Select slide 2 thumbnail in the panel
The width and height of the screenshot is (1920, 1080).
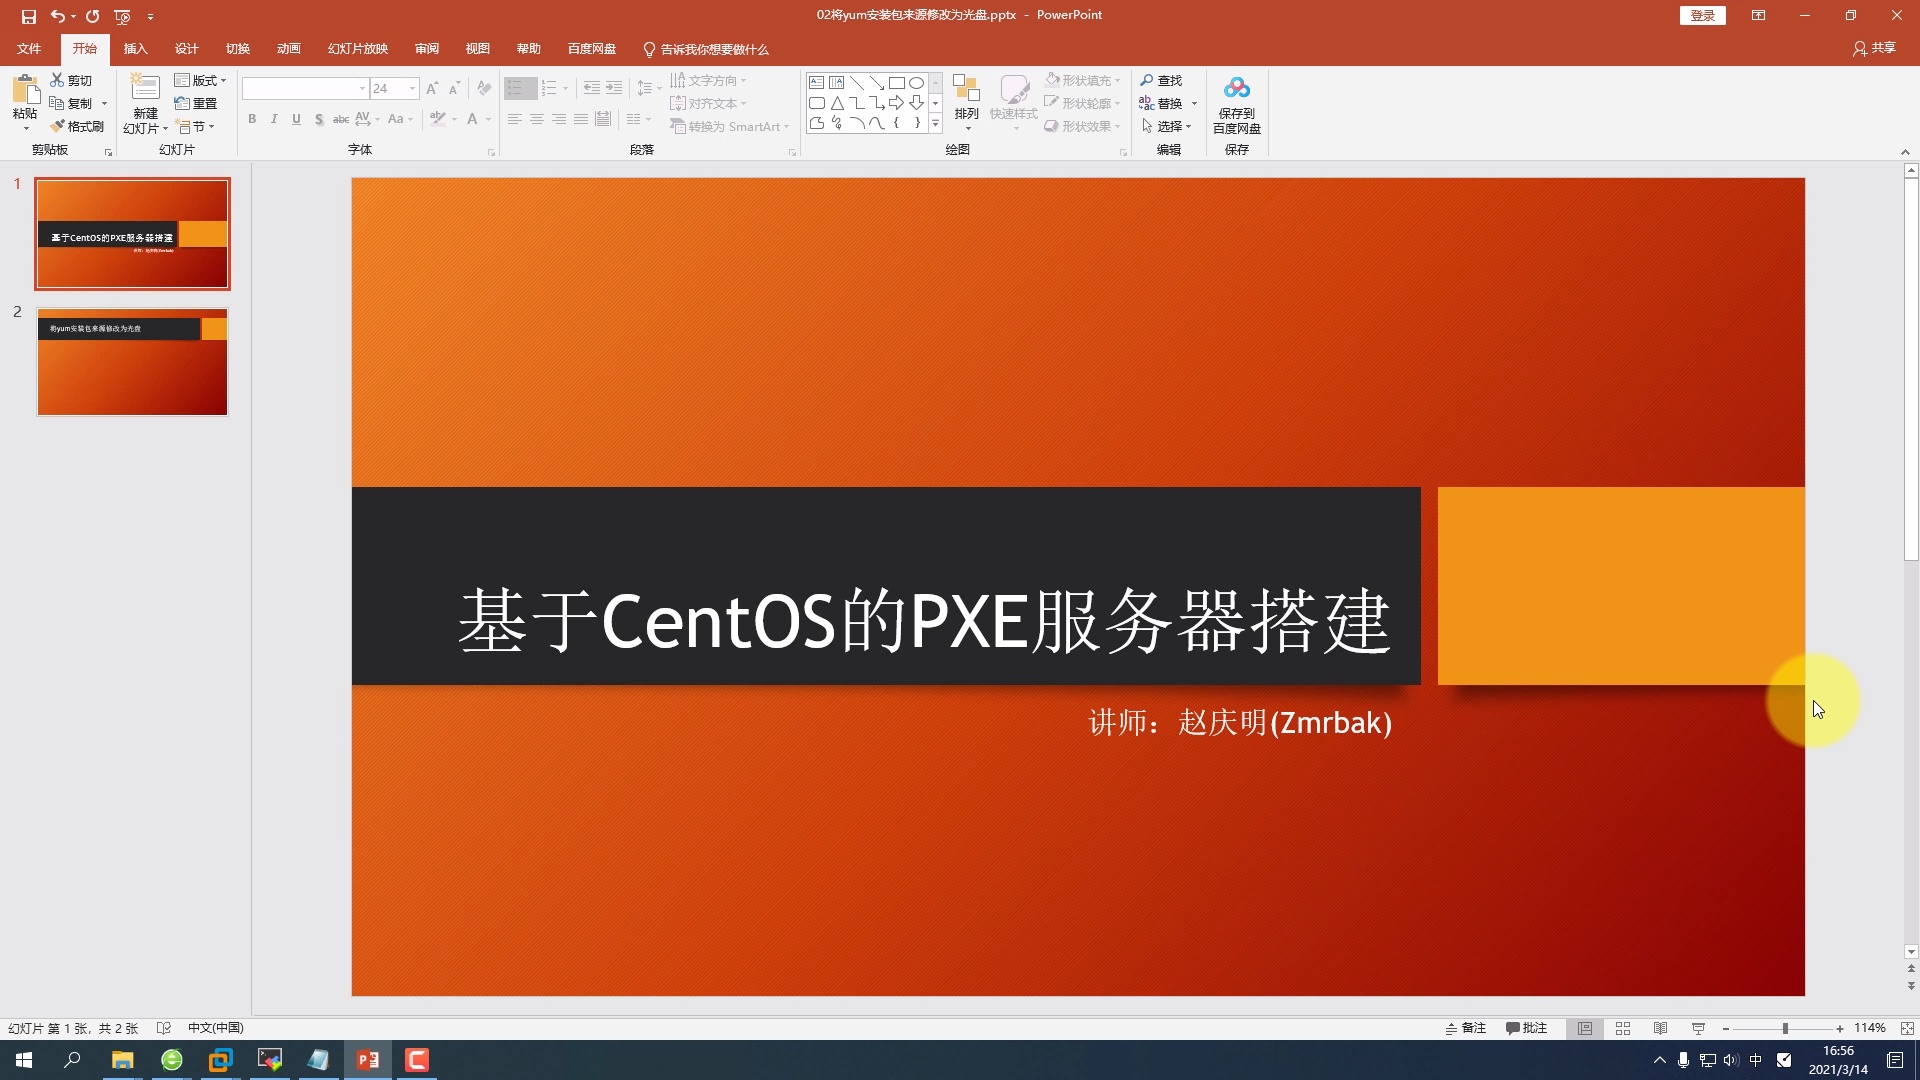131,361
